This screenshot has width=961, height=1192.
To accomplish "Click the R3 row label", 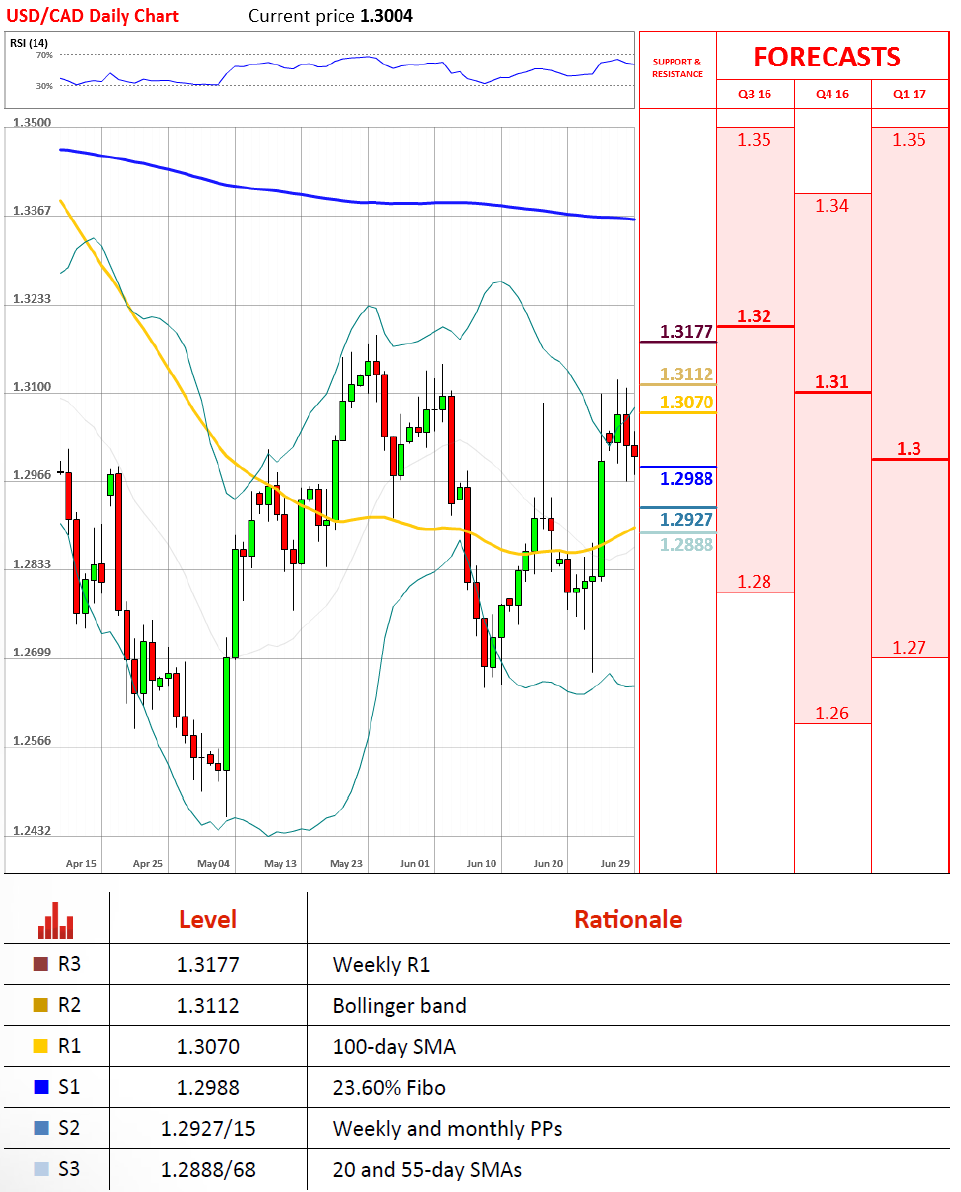I will point(69,964).
